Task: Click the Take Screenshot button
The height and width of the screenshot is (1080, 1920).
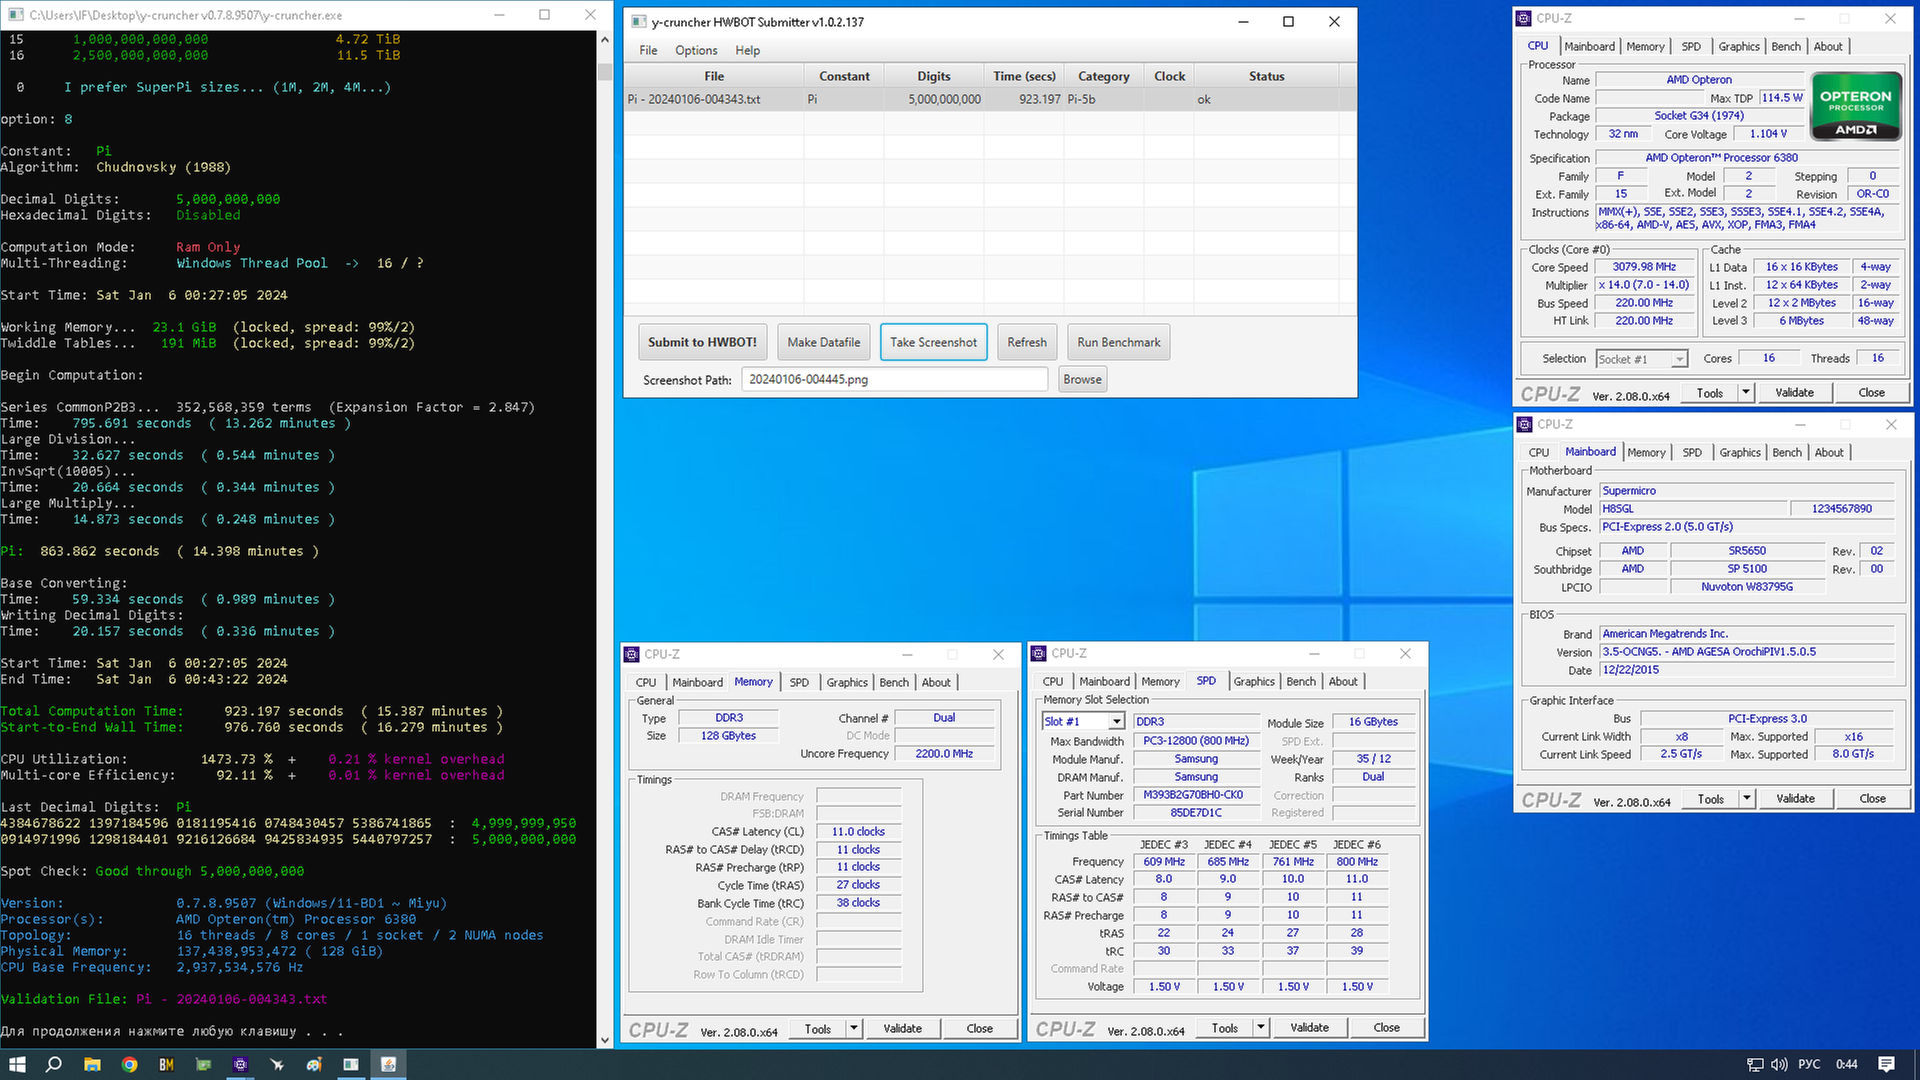Action: point(933,342)
